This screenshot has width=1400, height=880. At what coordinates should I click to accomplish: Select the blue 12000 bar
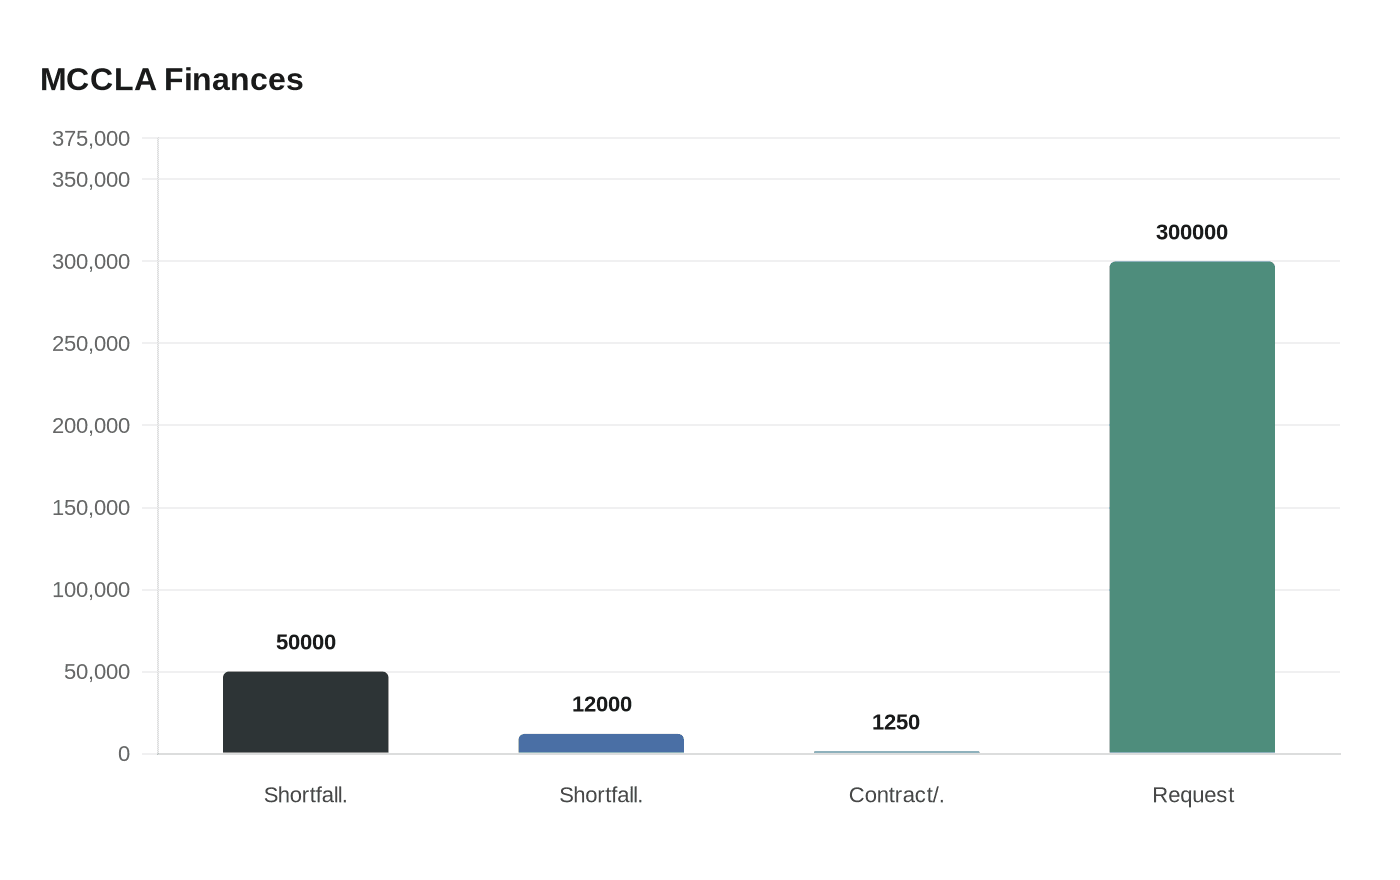pyautogui.click(x=601, y=743)
